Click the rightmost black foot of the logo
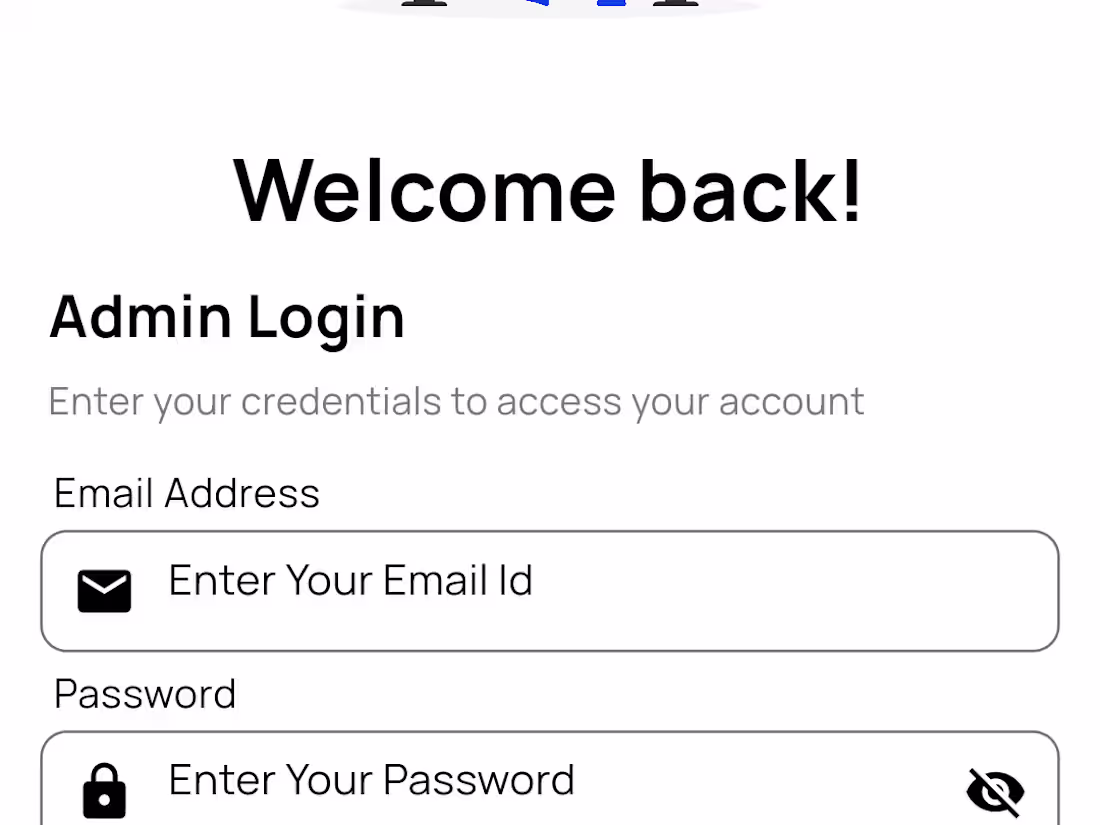Screen dimensions: 1100x825 [675, 3]
